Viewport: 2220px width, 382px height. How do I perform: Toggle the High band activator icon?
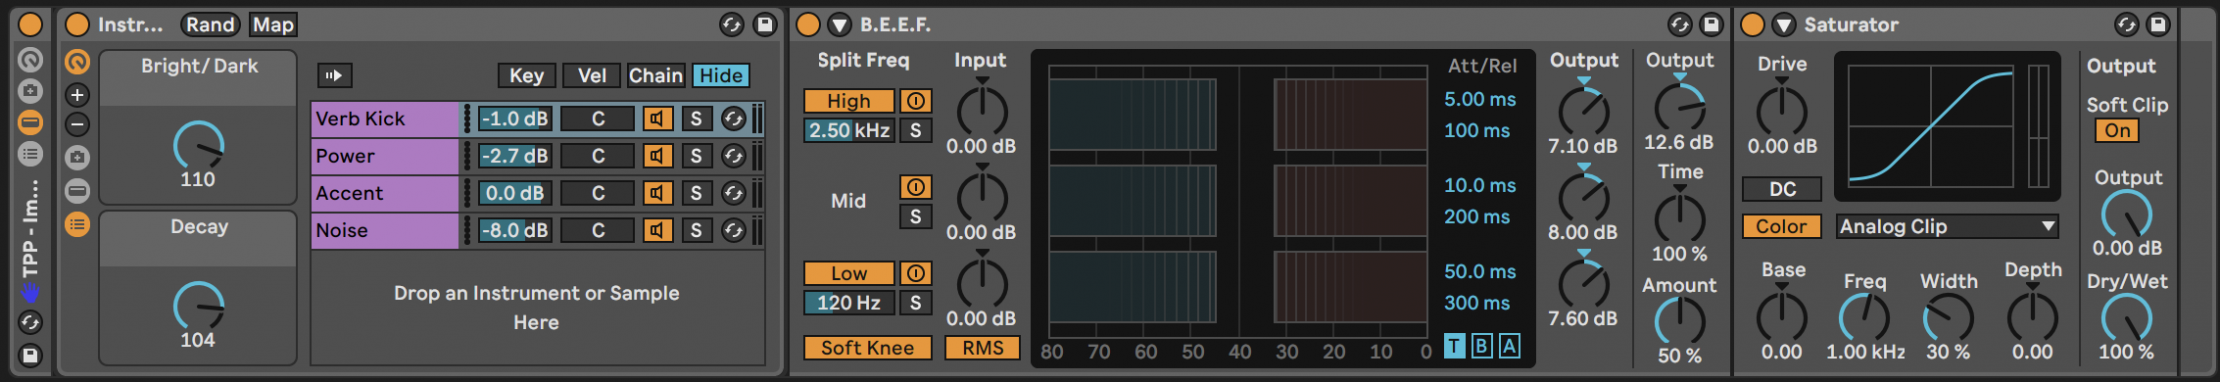(x=915, y=101)
